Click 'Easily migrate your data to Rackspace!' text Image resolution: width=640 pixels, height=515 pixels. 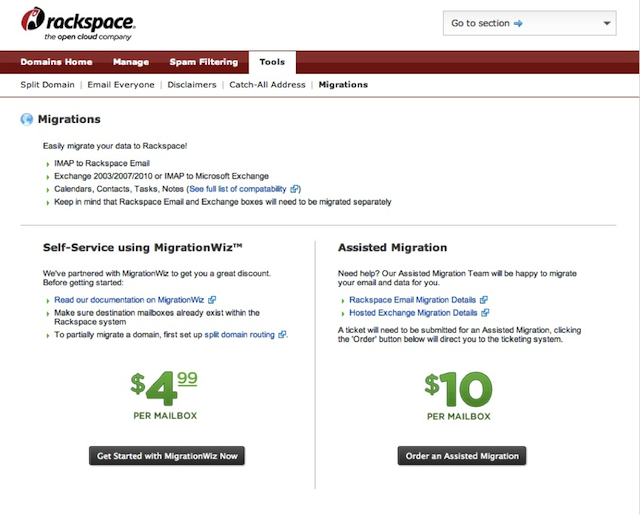tap(115, 146)
